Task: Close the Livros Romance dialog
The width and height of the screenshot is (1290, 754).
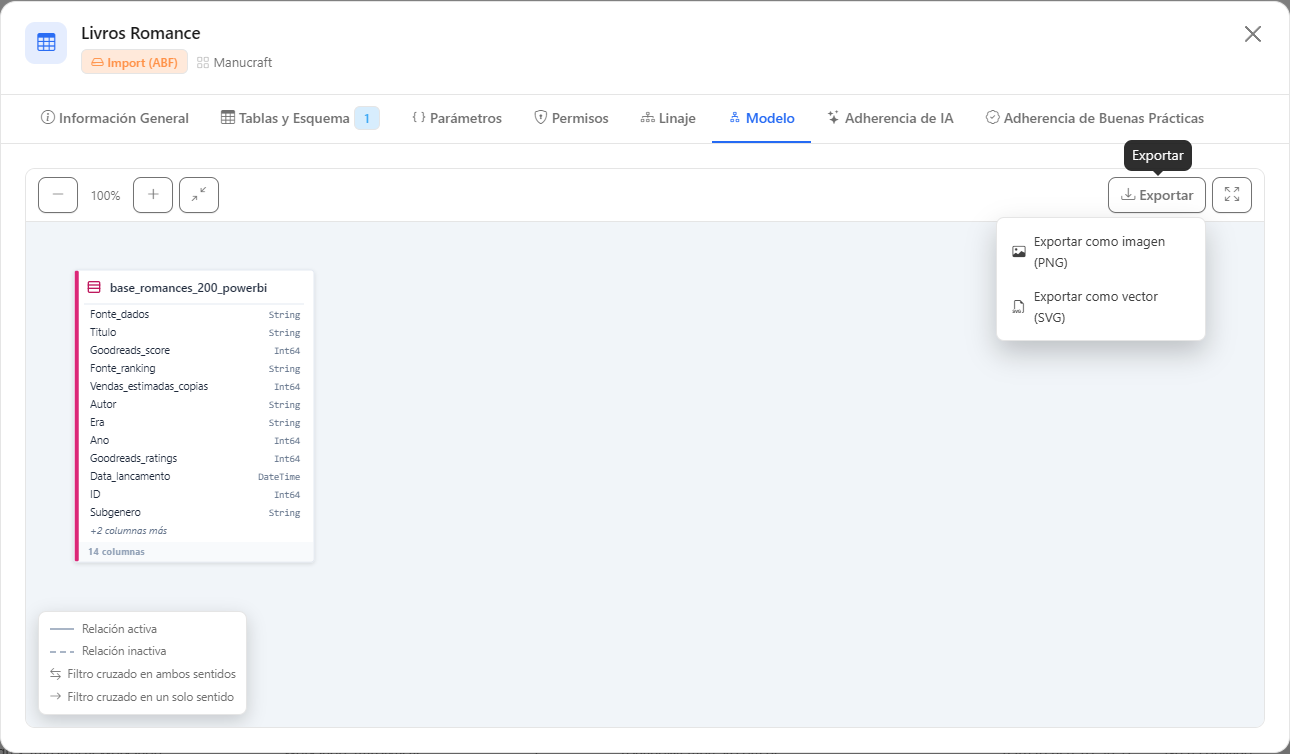Action: click(x=1252, y=34)
